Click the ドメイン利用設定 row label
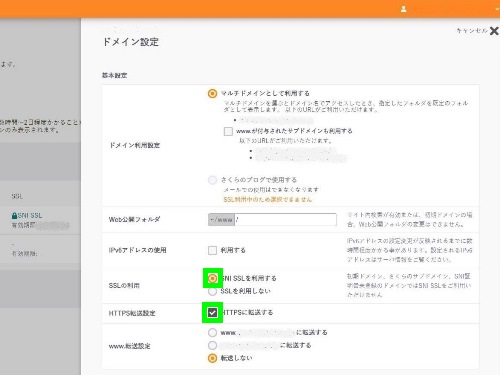500x375 pixels. tap(135, 145)
